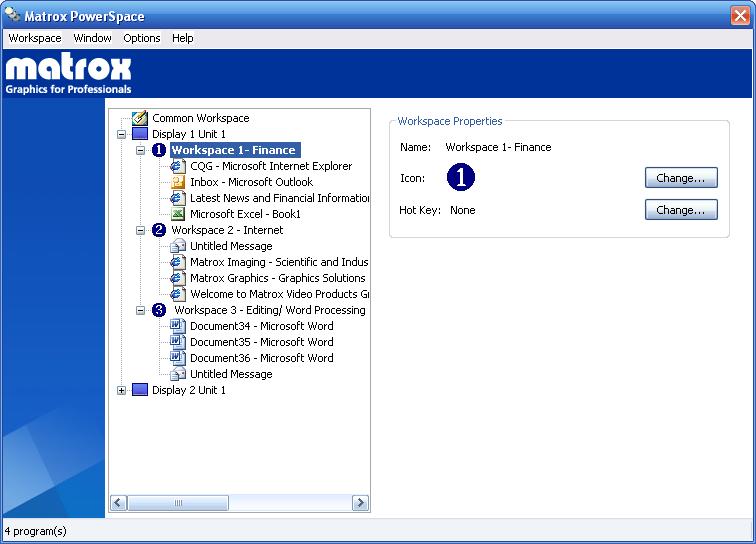Select Document35 - Microsoft Word

tap(261, 342)
